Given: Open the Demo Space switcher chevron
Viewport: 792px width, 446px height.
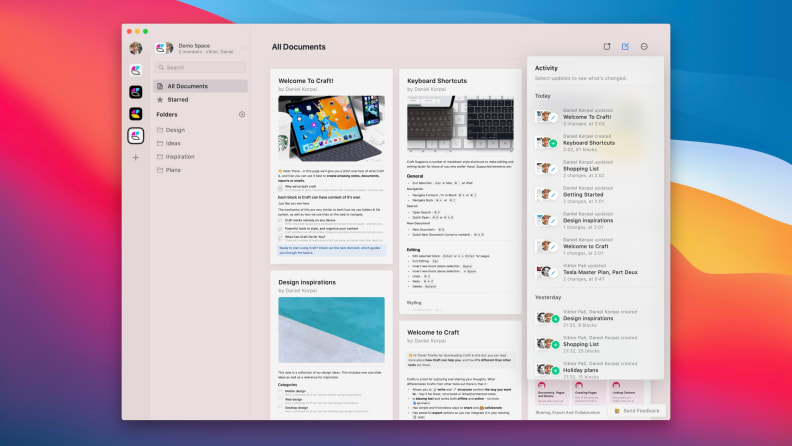Looking at the screenshot, I should click(243, 48).
